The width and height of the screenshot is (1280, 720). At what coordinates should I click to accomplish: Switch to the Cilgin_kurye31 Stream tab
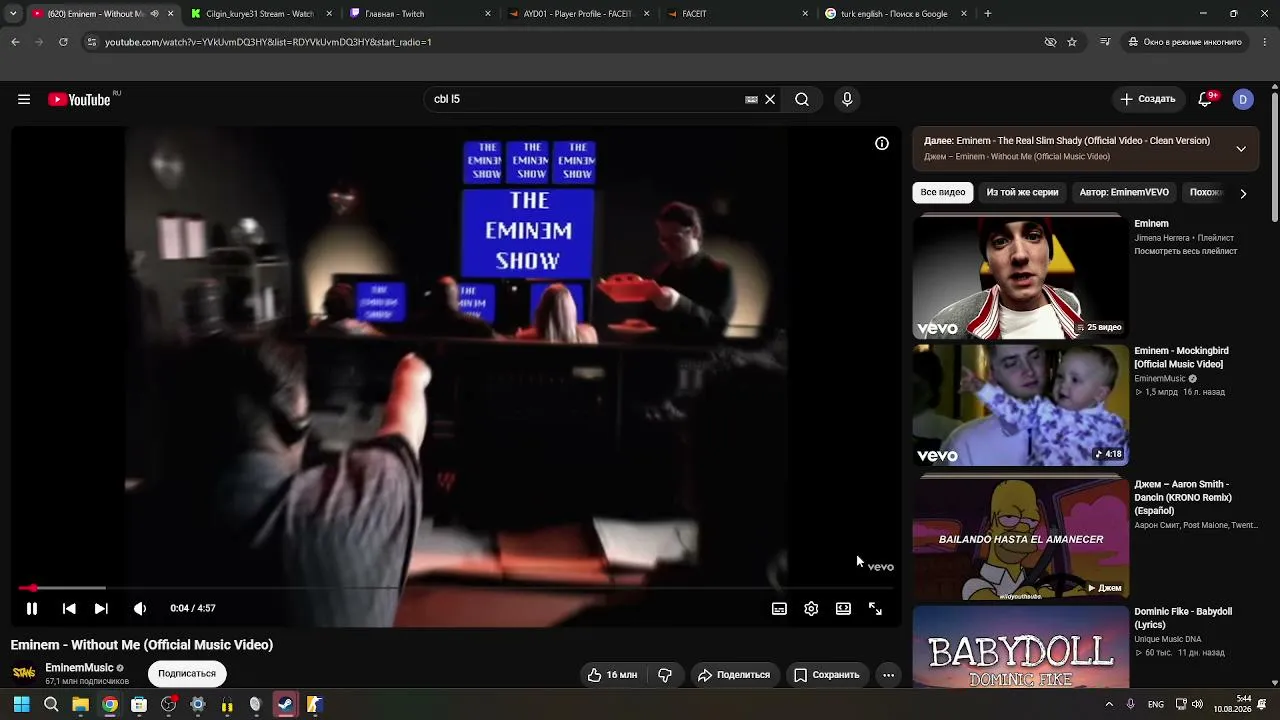(258, 14)
